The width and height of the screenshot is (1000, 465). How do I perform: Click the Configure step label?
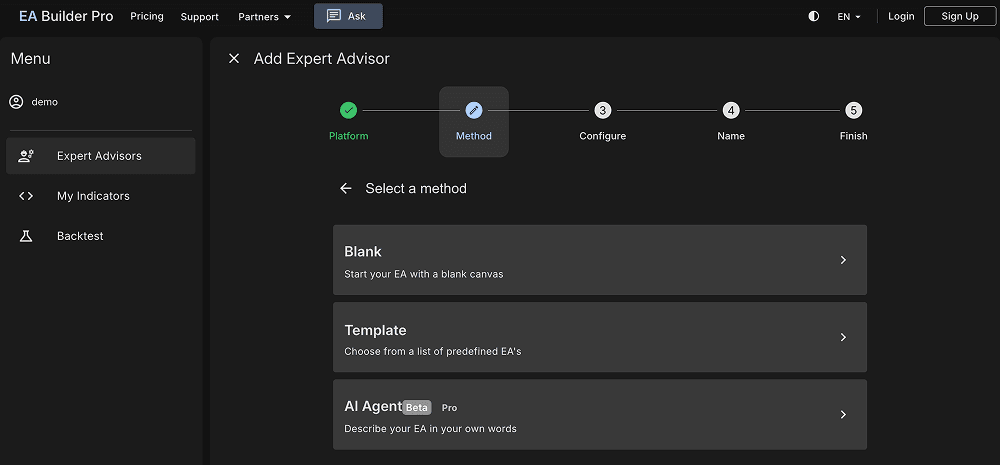[x=603, y=136]
